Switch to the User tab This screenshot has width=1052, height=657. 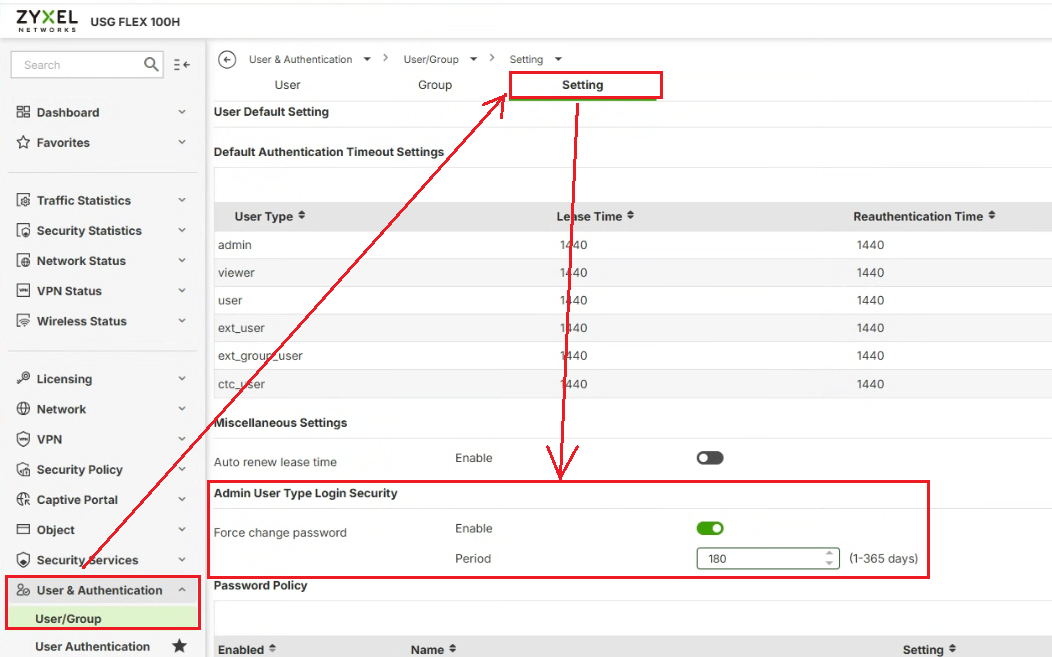coord(287,85)
